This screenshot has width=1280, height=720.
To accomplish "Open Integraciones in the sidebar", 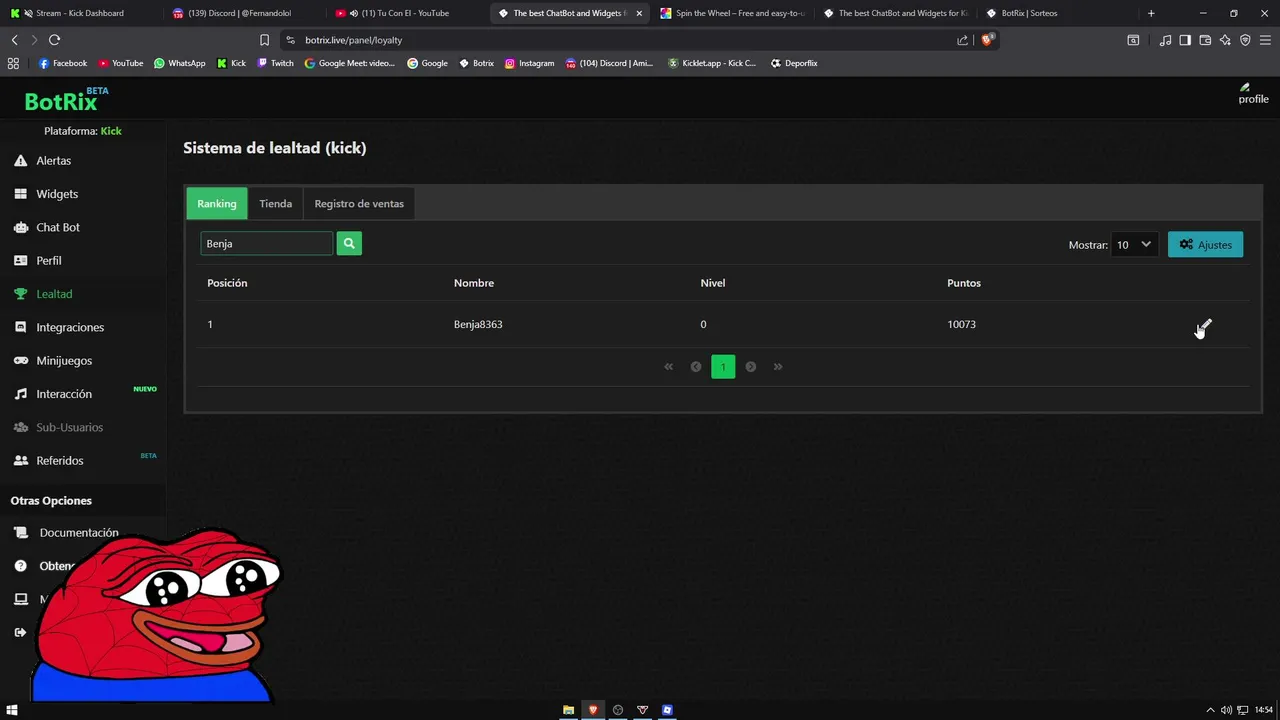I will (x=69, y=327).
